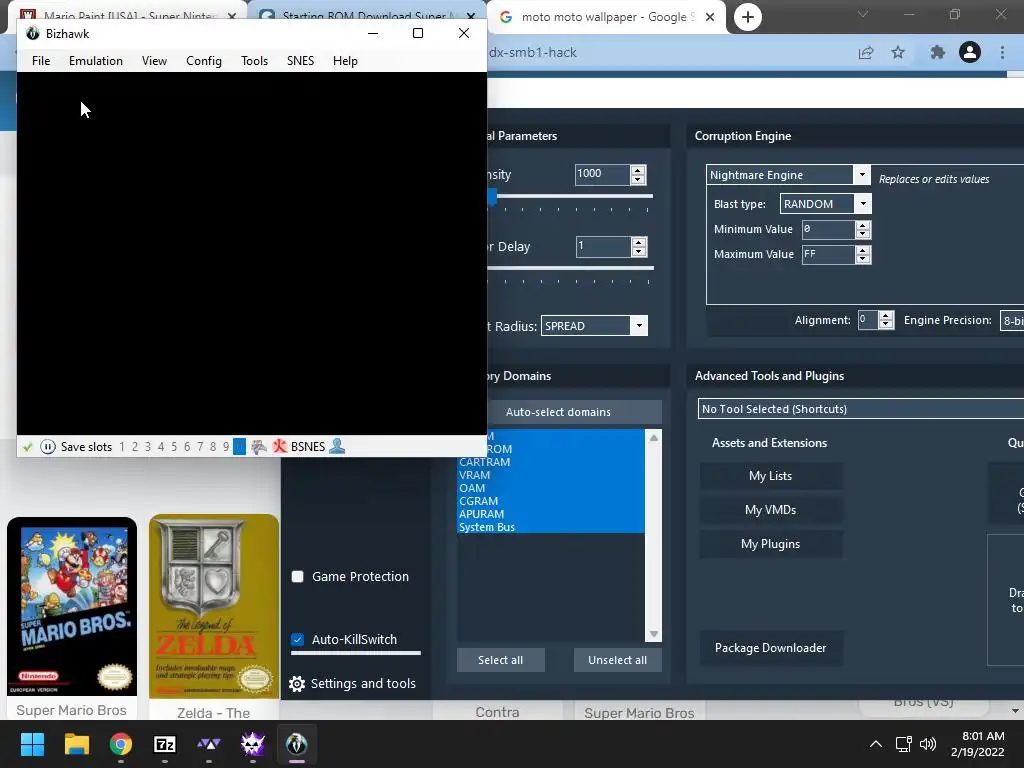
Task: Enable the Game Protection checkbox
Action: [297, 576]
